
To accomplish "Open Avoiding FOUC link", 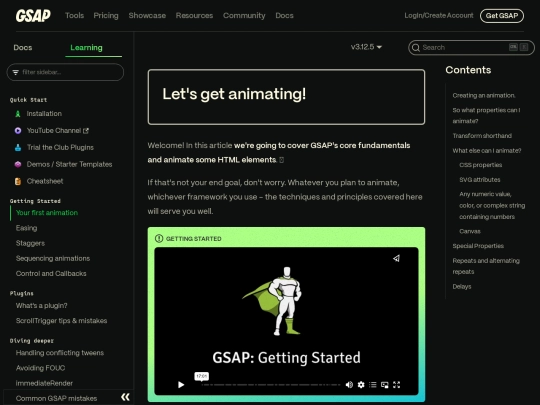I will click(40, 368).
